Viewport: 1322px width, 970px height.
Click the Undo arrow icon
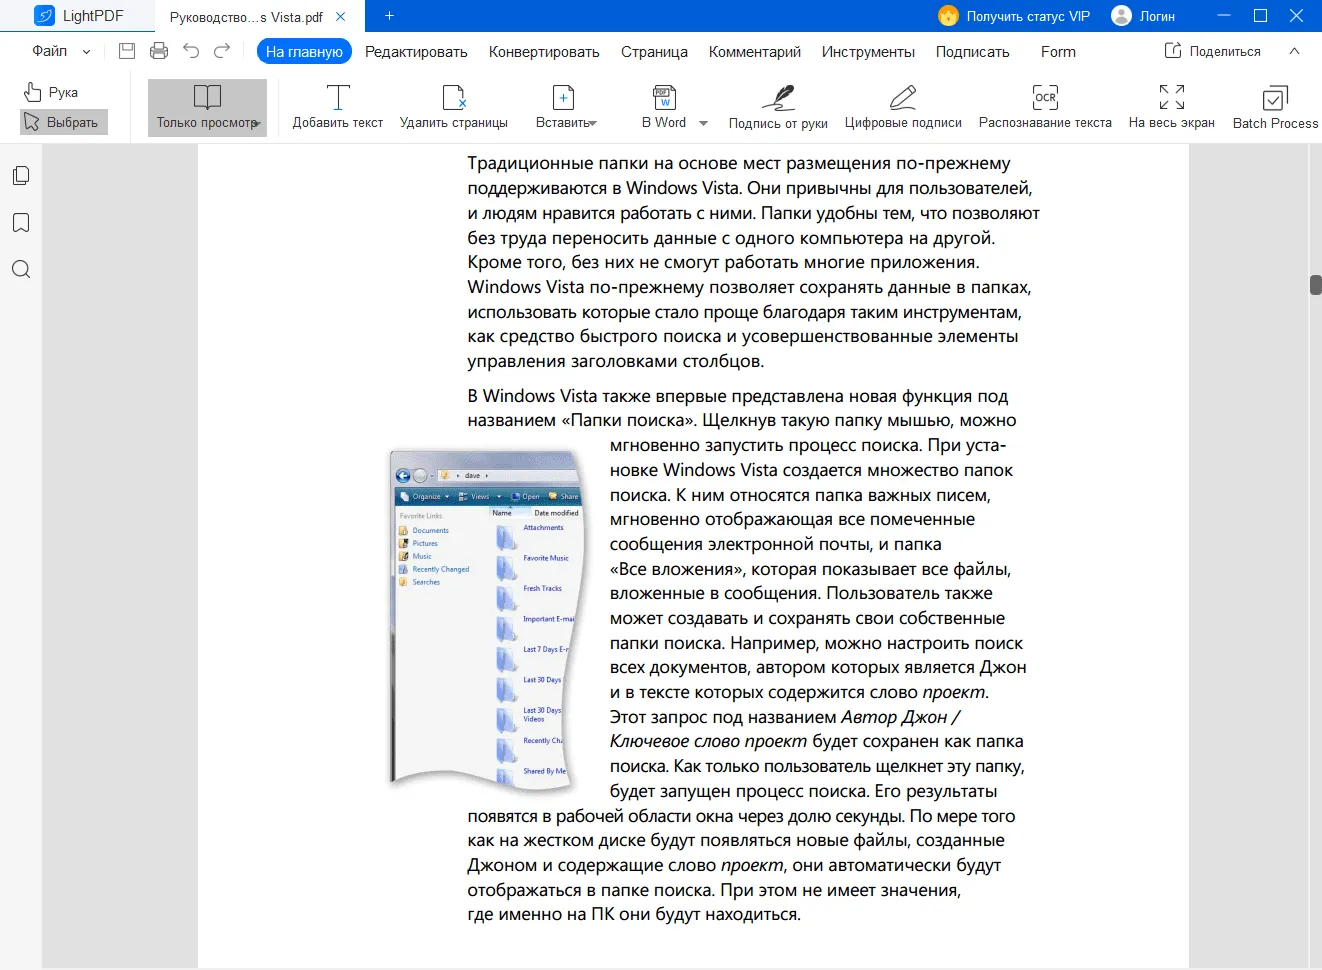[x=191, y=51]
